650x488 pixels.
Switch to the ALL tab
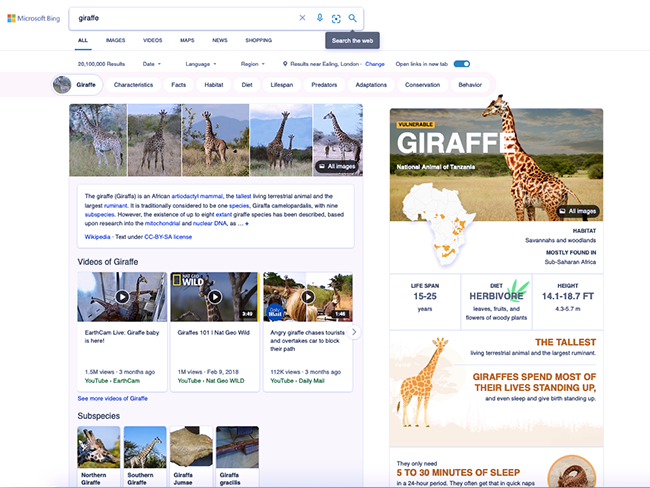(83, 40)
